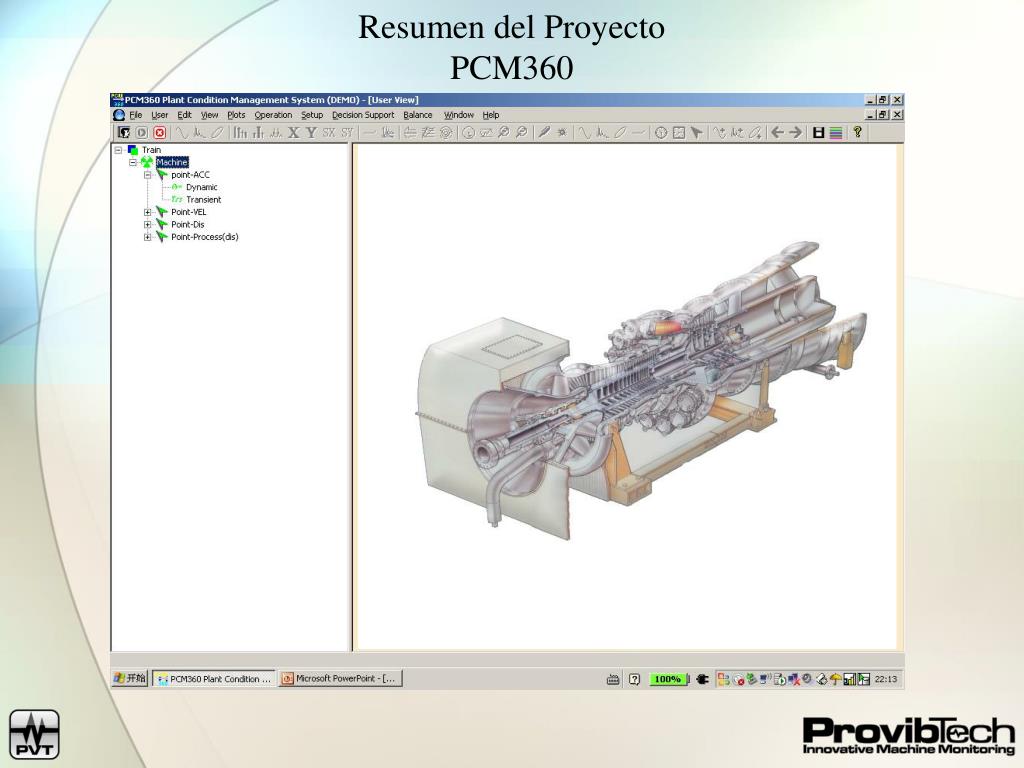1024x768 pixels.
Task: Click the turbine cutaway machine image
Action: tap(642, 390)
